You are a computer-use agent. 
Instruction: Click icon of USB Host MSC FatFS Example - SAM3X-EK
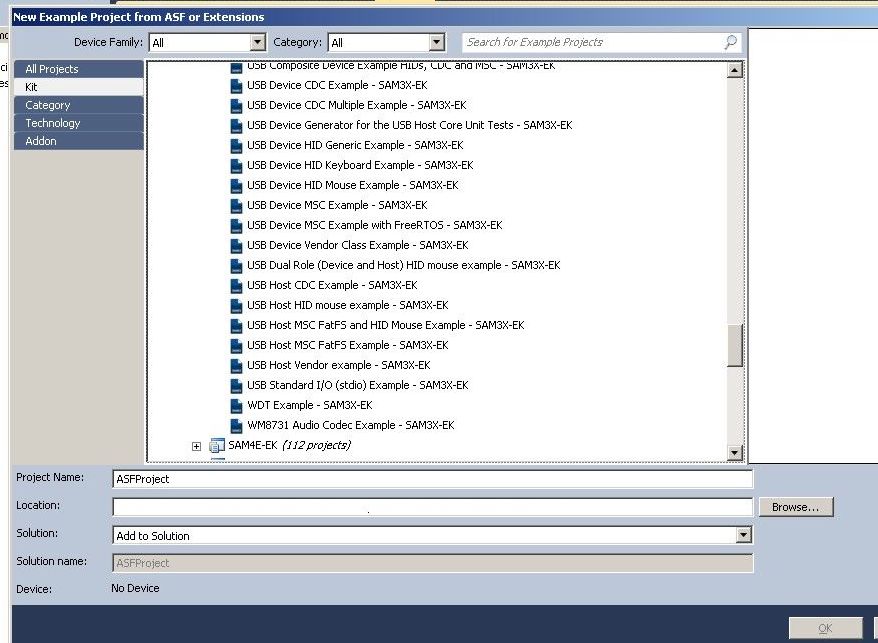click(x=236, y=346)
